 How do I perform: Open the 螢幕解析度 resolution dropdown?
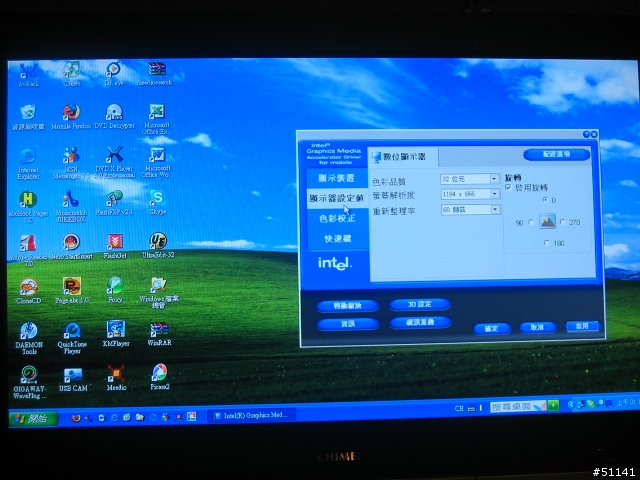click(x=471, y=194)
